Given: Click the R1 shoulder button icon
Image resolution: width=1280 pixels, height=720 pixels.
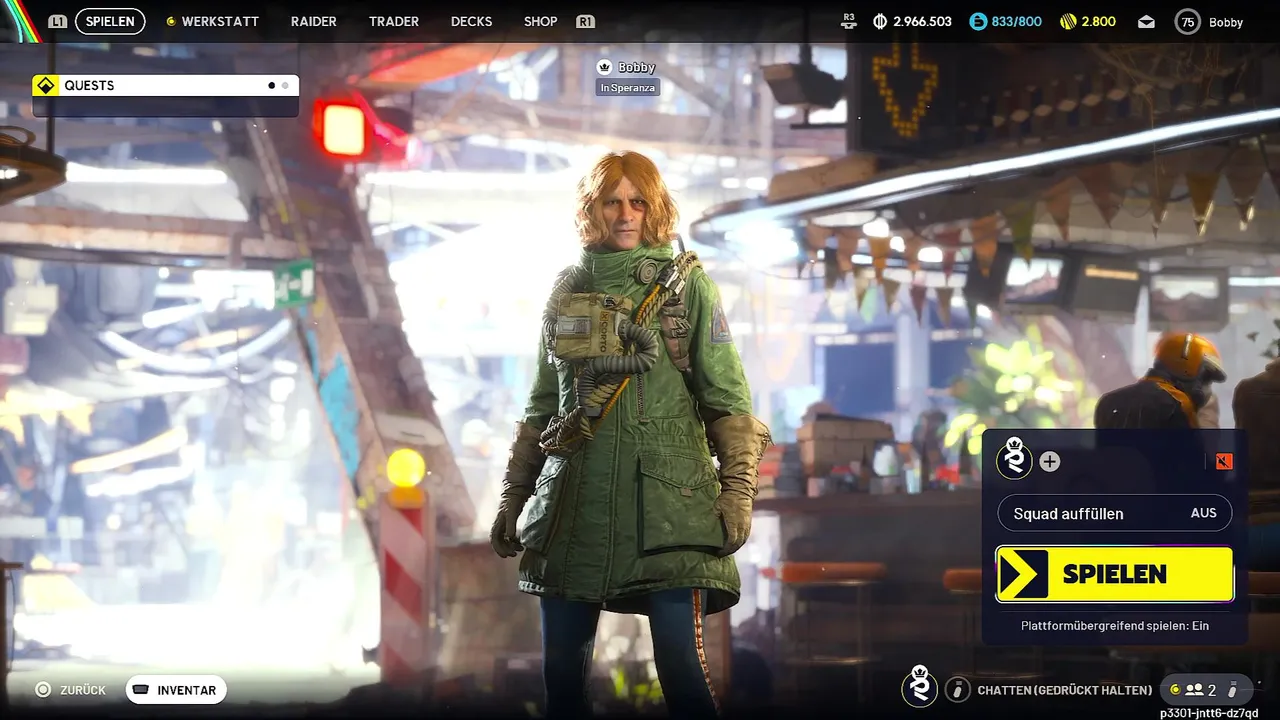Looking at the screenshot, I should coord(586,21).
